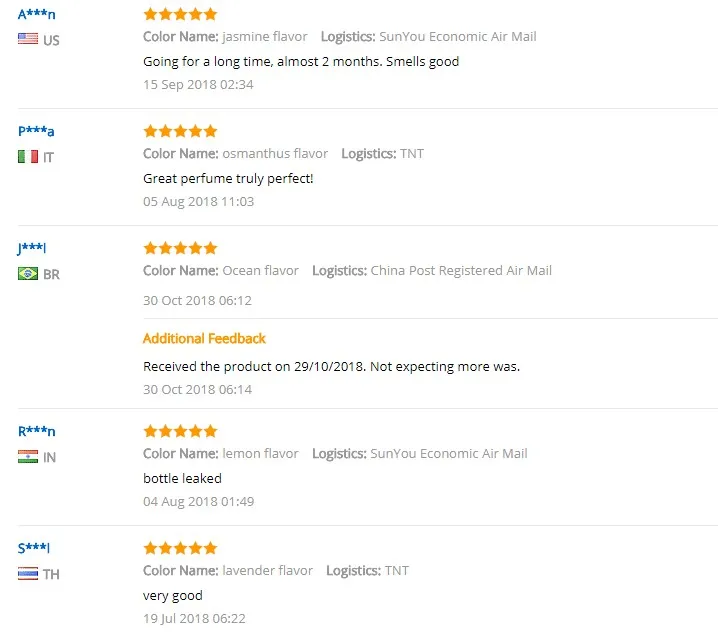Viewport: 718px width, 638px height.
Task: Click the Italy flag icon
Action: [28, 157]
